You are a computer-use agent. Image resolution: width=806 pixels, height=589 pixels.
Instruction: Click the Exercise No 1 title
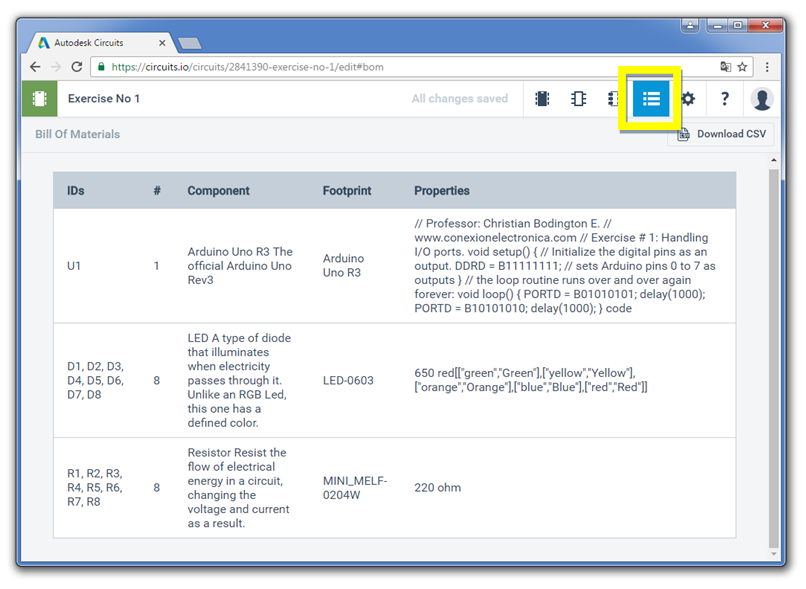[x=104, y=98]
